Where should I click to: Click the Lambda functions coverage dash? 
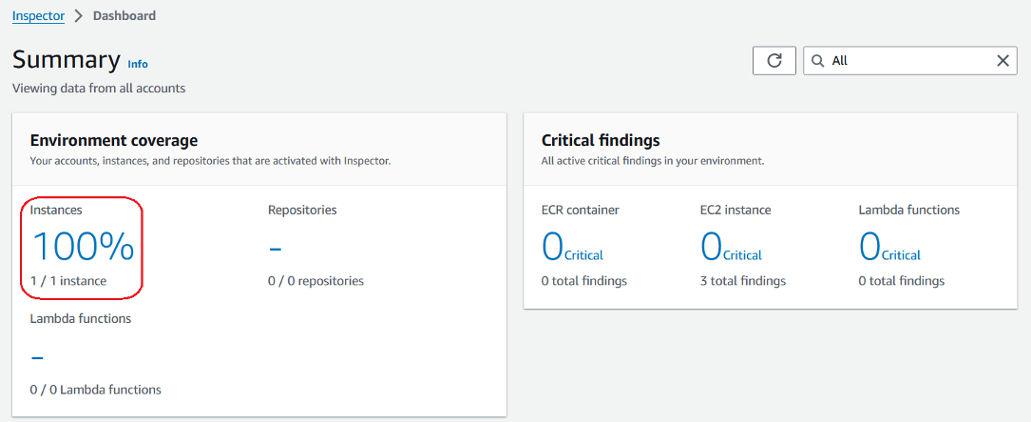[37, 357]
